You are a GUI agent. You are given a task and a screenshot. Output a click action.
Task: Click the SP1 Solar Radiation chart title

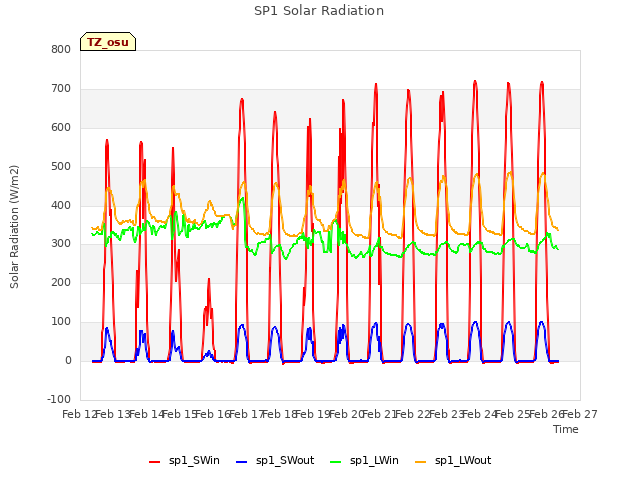(319, 11)
